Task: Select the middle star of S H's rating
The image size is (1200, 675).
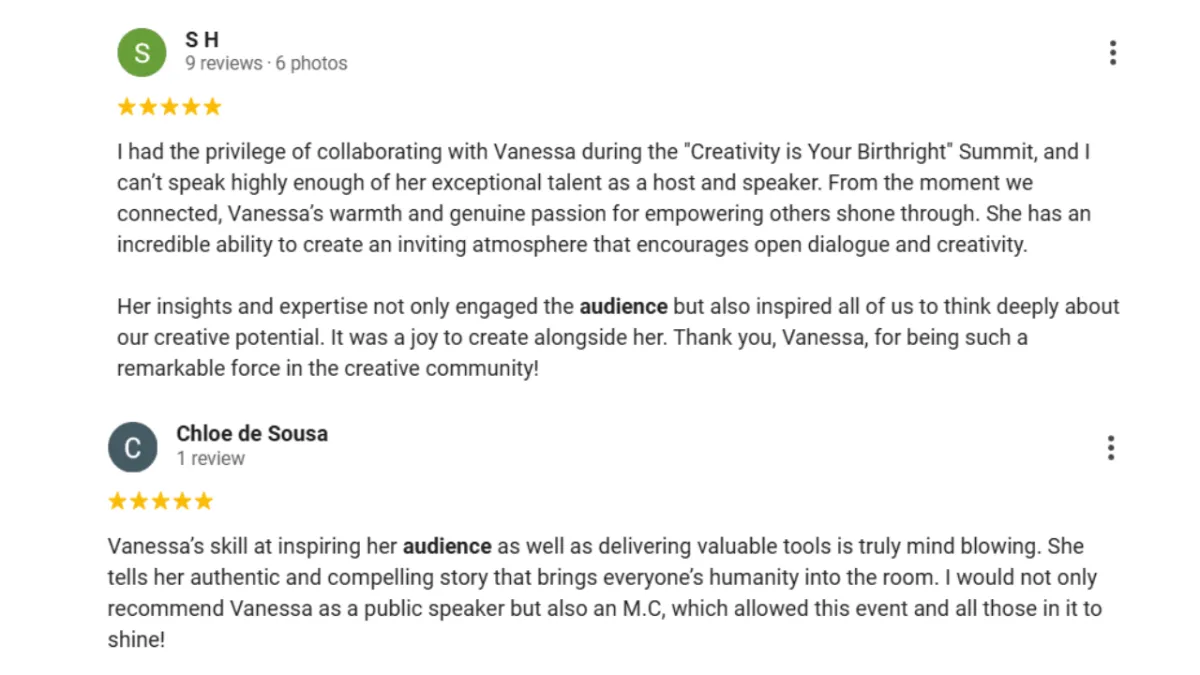Action: pyautogui.click(x=169, y=107)
